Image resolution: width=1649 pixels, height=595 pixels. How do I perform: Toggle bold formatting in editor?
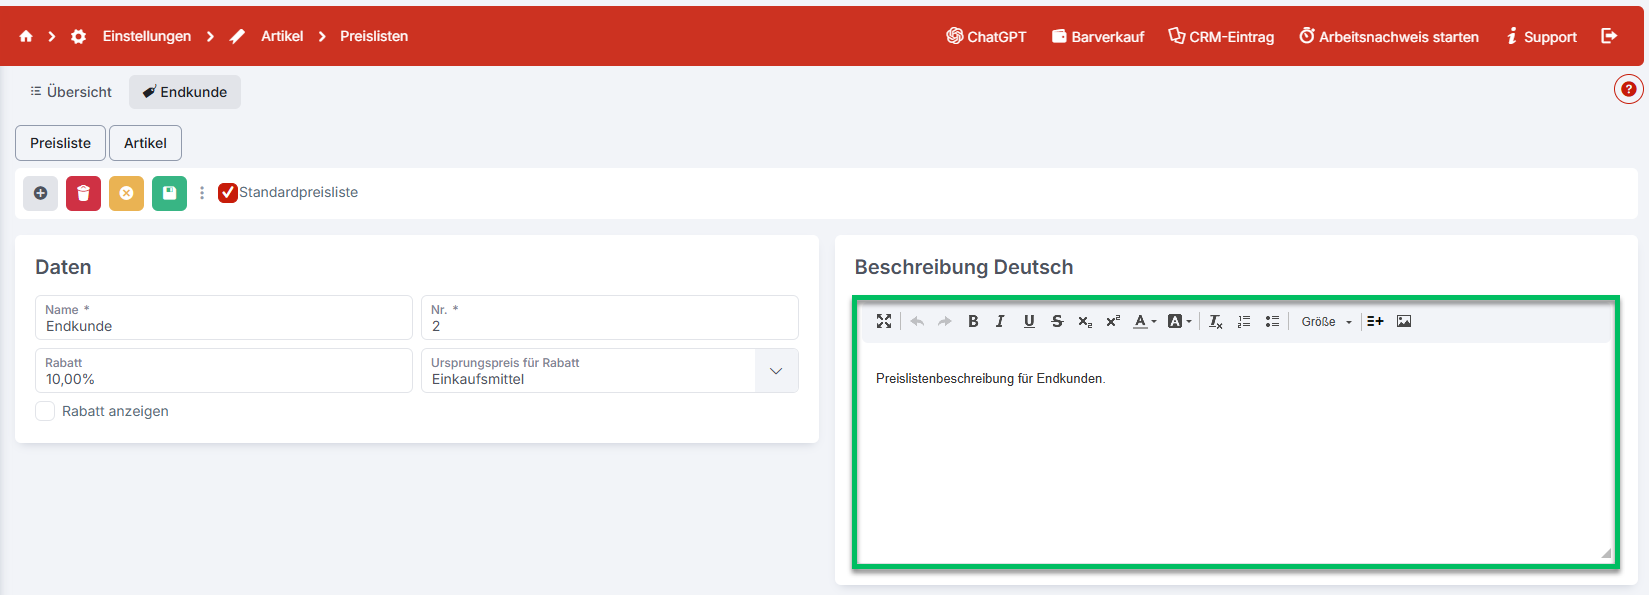click(x=973, y=321)
